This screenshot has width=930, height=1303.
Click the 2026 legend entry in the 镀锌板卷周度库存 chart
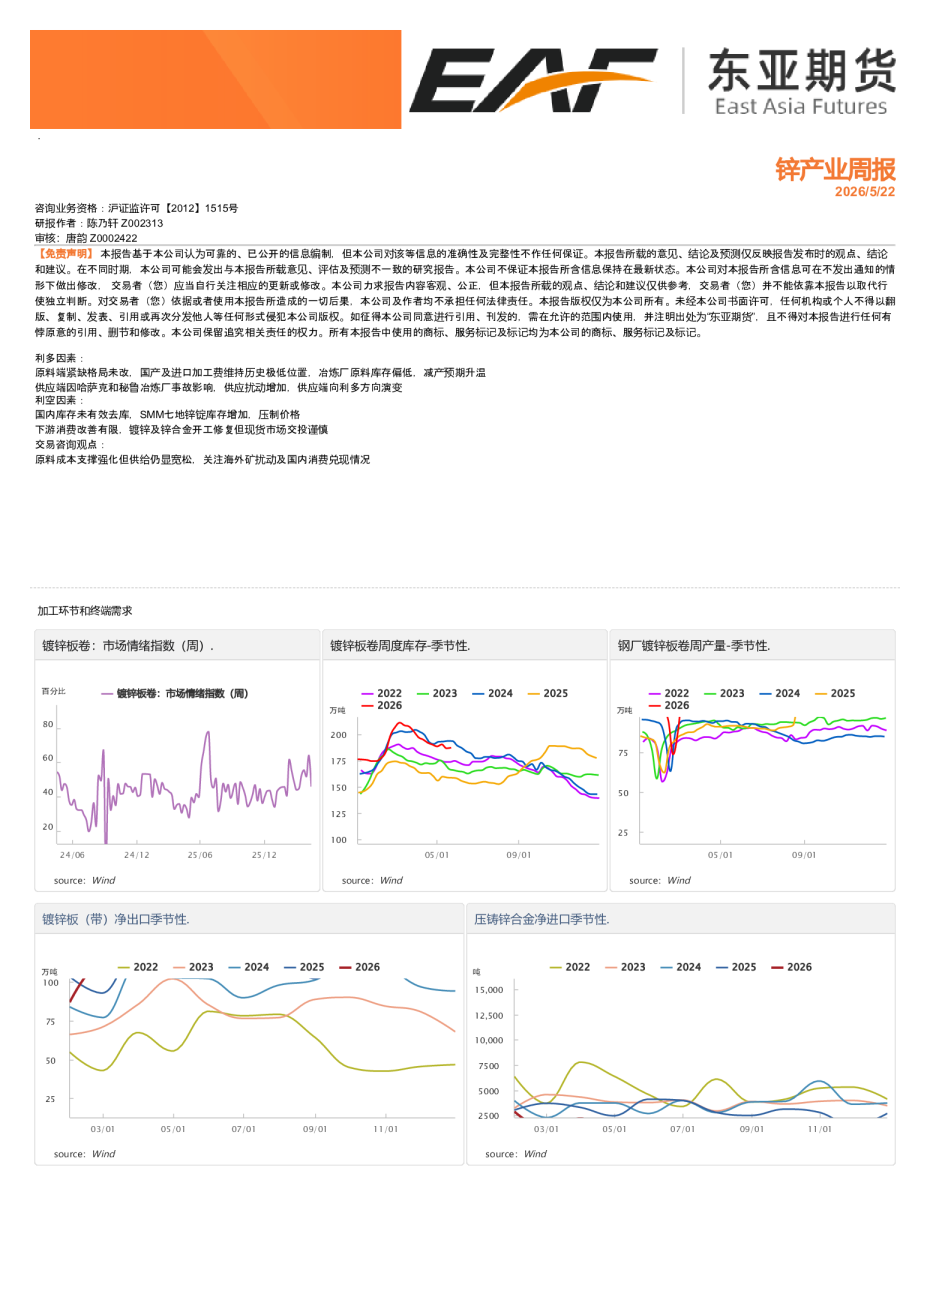[x=382, y=705]
